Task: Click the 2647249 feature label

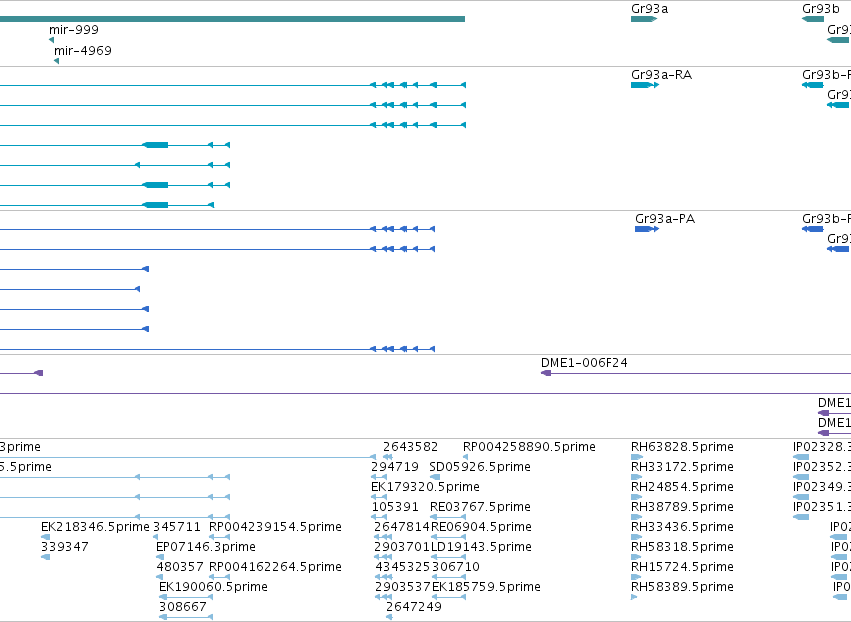Action: coord(414,607)
